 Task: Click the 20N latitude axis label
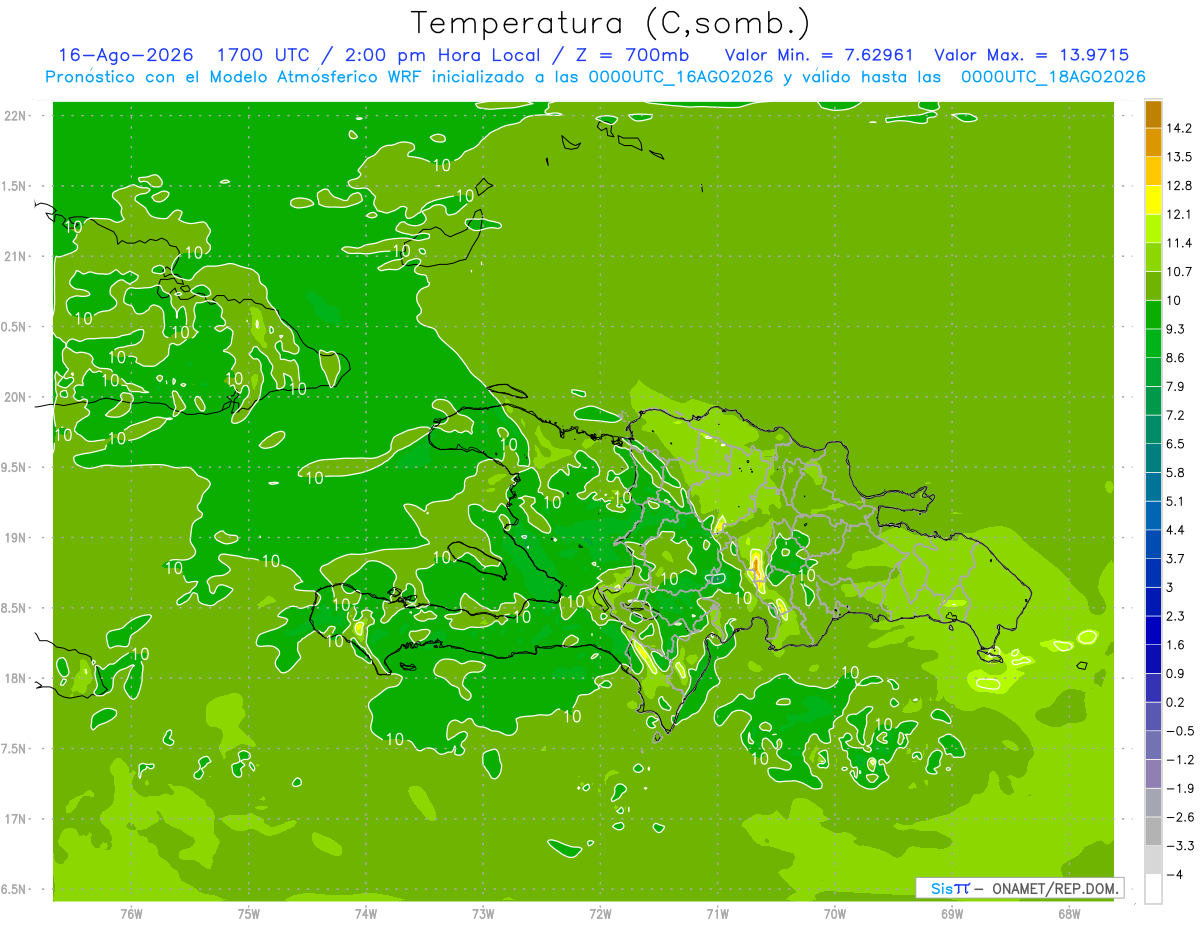click(x=15, y=397)
